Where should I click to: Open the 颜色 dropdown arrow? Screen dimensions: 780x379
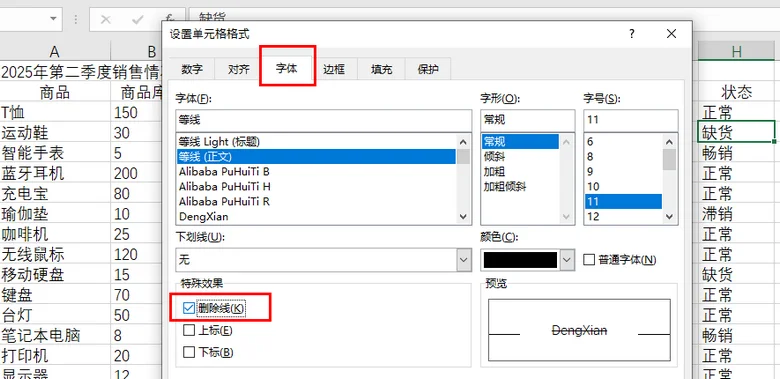point(567,260)
